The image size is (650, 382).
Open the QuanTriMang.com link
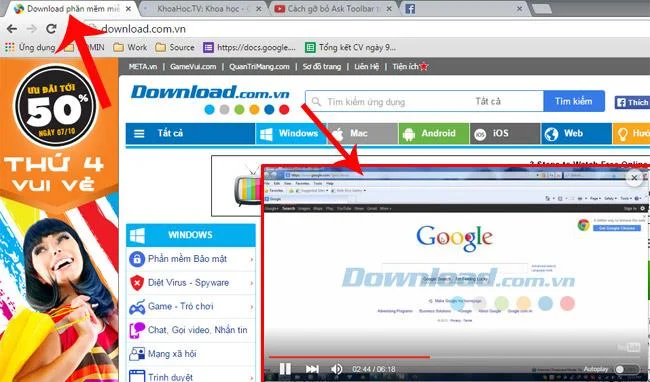pyautogui.click(x=259, y=66)
